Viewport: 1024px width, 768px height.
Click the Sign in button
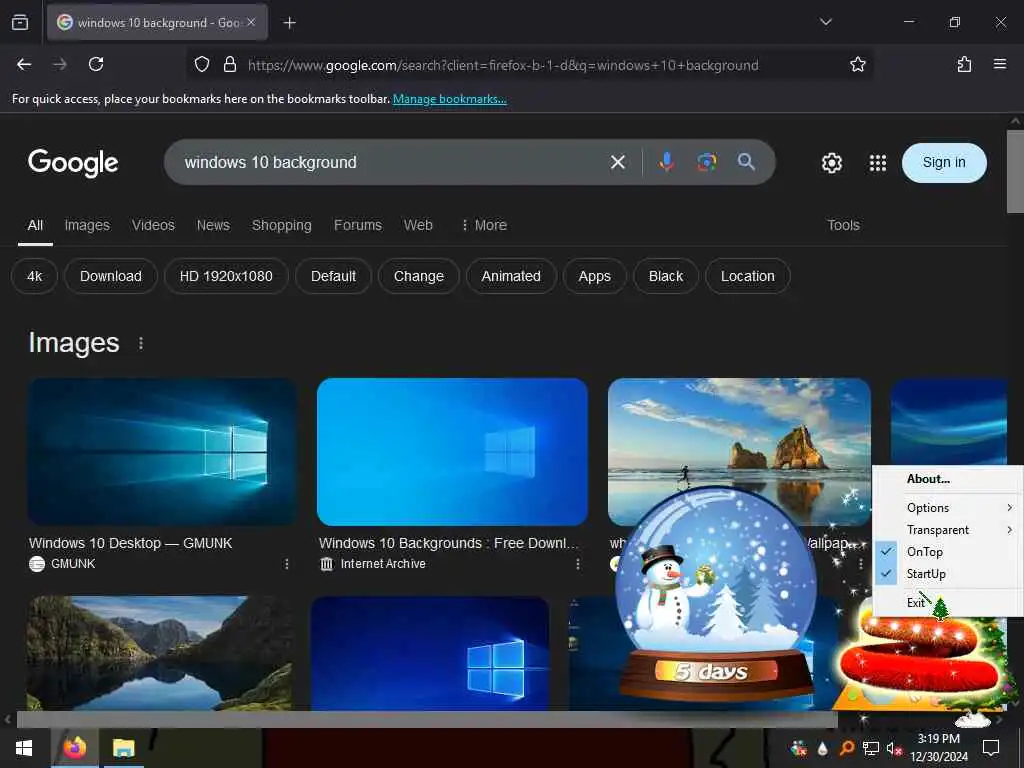click(x=944, y=163)
